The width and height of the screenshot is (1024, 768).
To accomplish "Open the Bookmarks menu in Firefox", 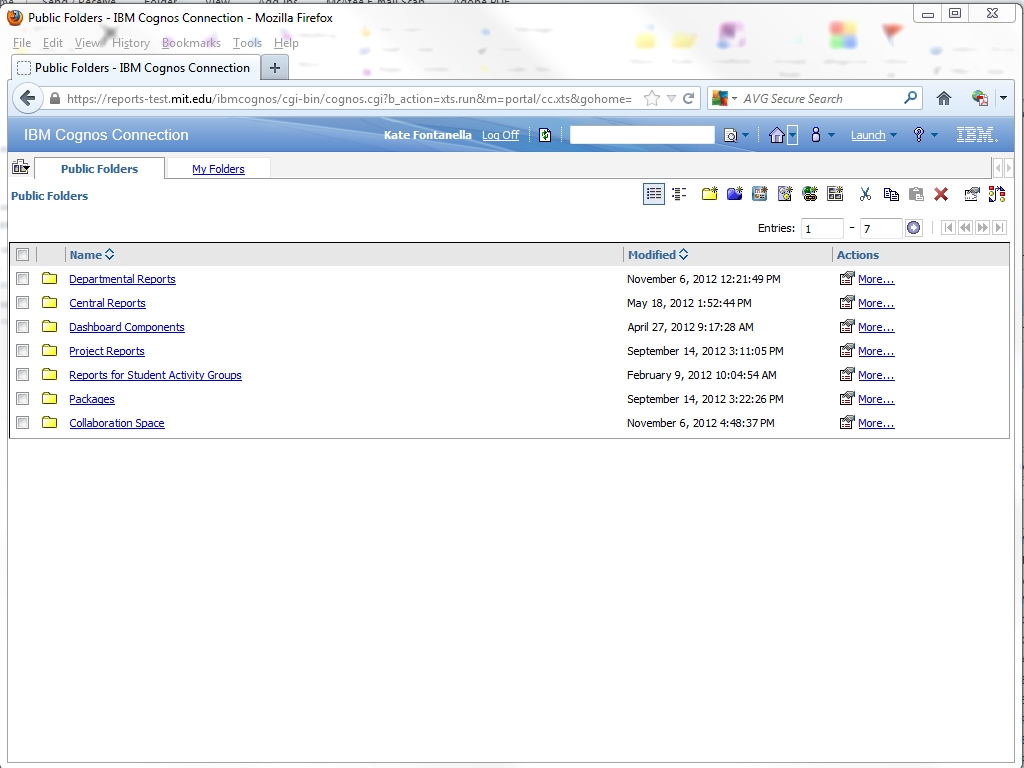I will click(x=191, y=43).
